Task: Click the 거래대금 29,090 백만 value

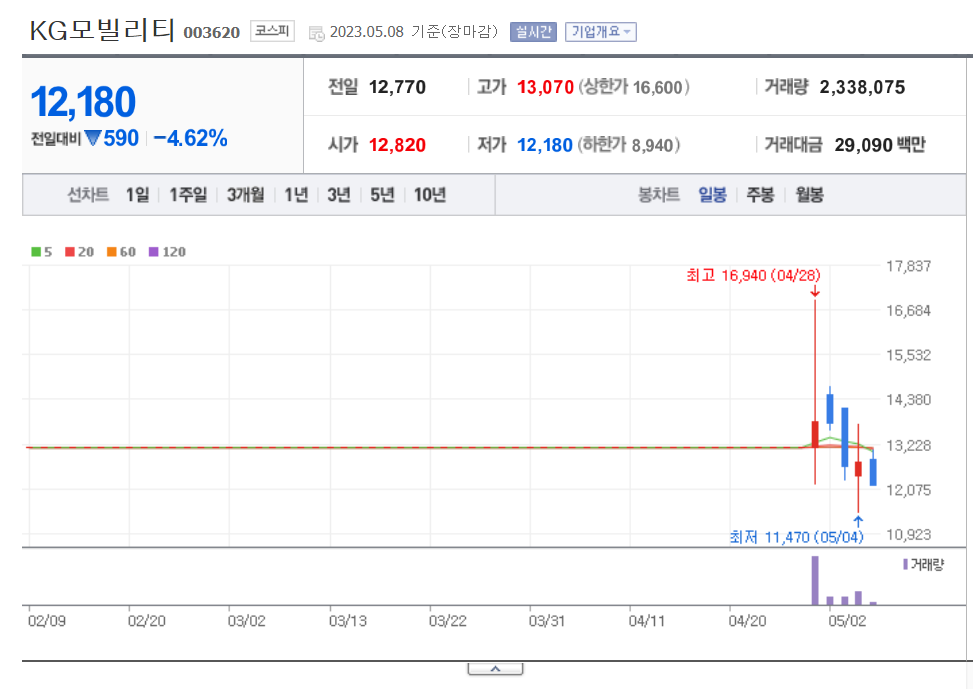Action: 880,145
